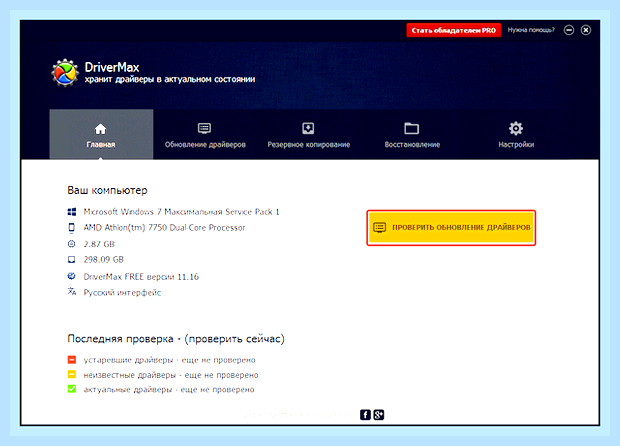Click the memory icon beside 2.87 GB
Screen dimensions: 620x446
[x=72, y=244]
